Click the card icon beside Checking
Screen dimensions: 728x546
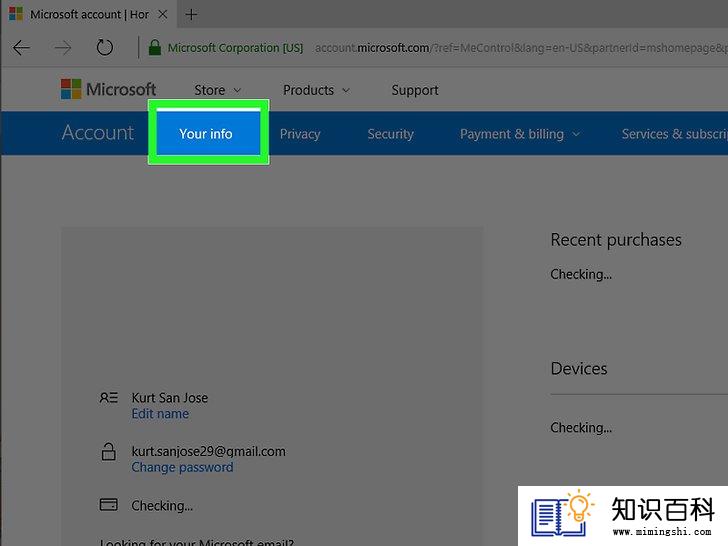pyautogui.click(x=109, y=505)
